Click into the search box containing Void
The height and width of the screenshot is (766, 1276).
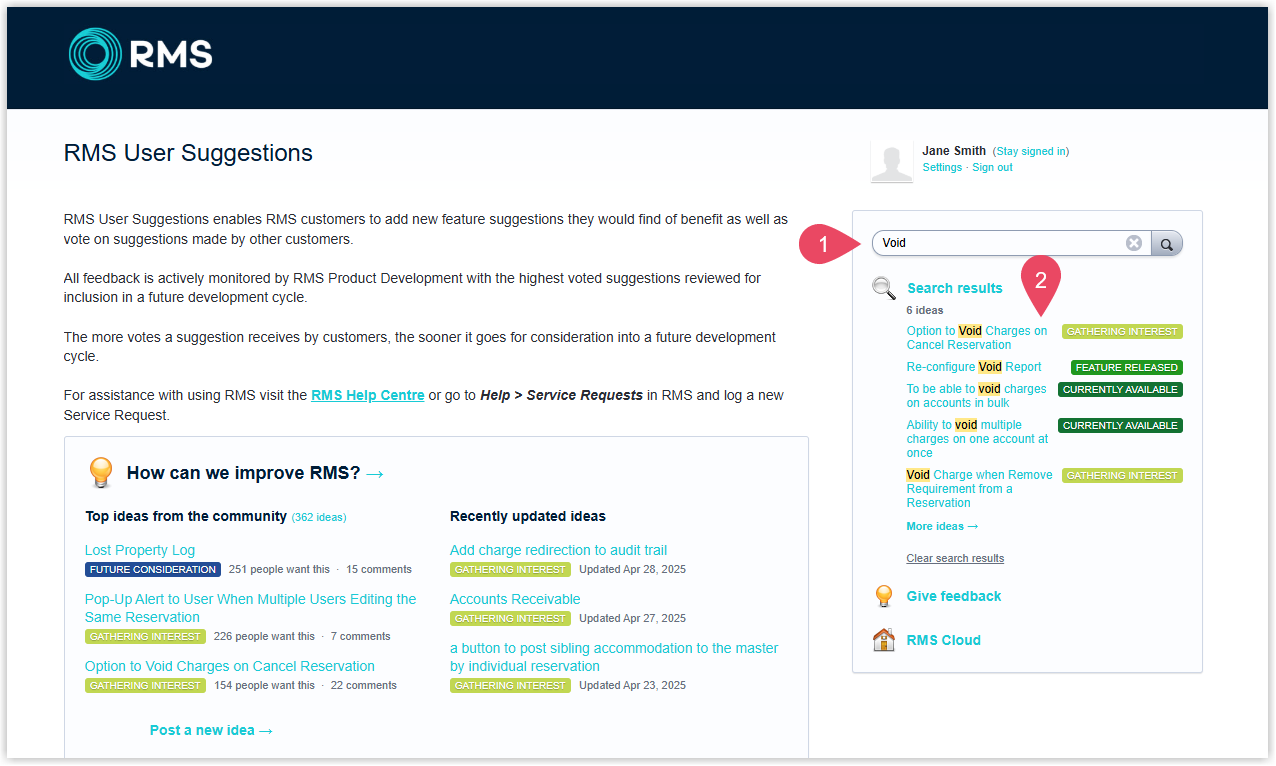1011,243
